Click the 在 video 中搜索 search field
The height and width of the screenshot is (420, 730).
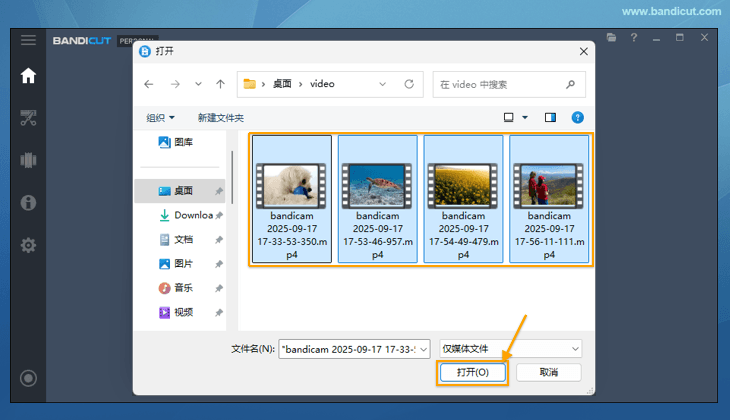pos(500,84)
